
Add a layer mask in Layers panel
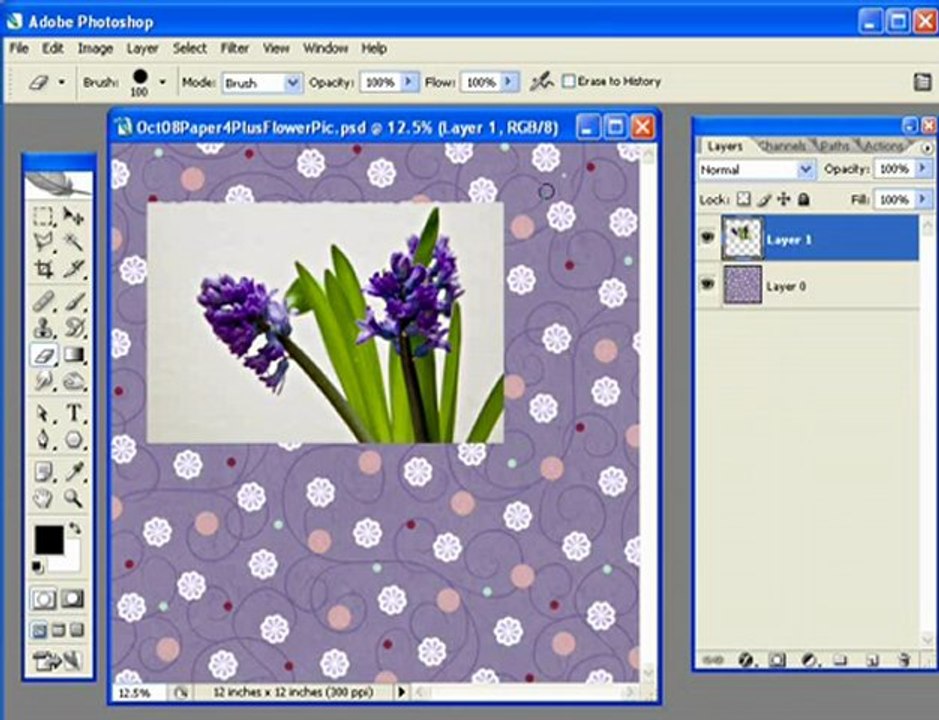click(x=777, y=660)
